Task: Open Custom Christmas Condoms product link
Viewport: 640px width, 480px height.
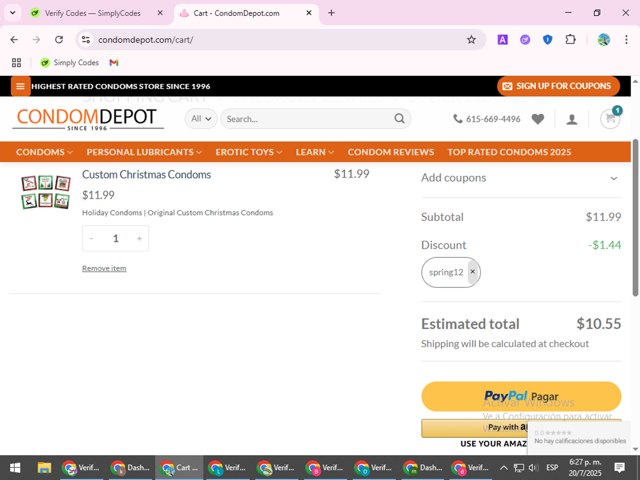Action: point(147,174)
